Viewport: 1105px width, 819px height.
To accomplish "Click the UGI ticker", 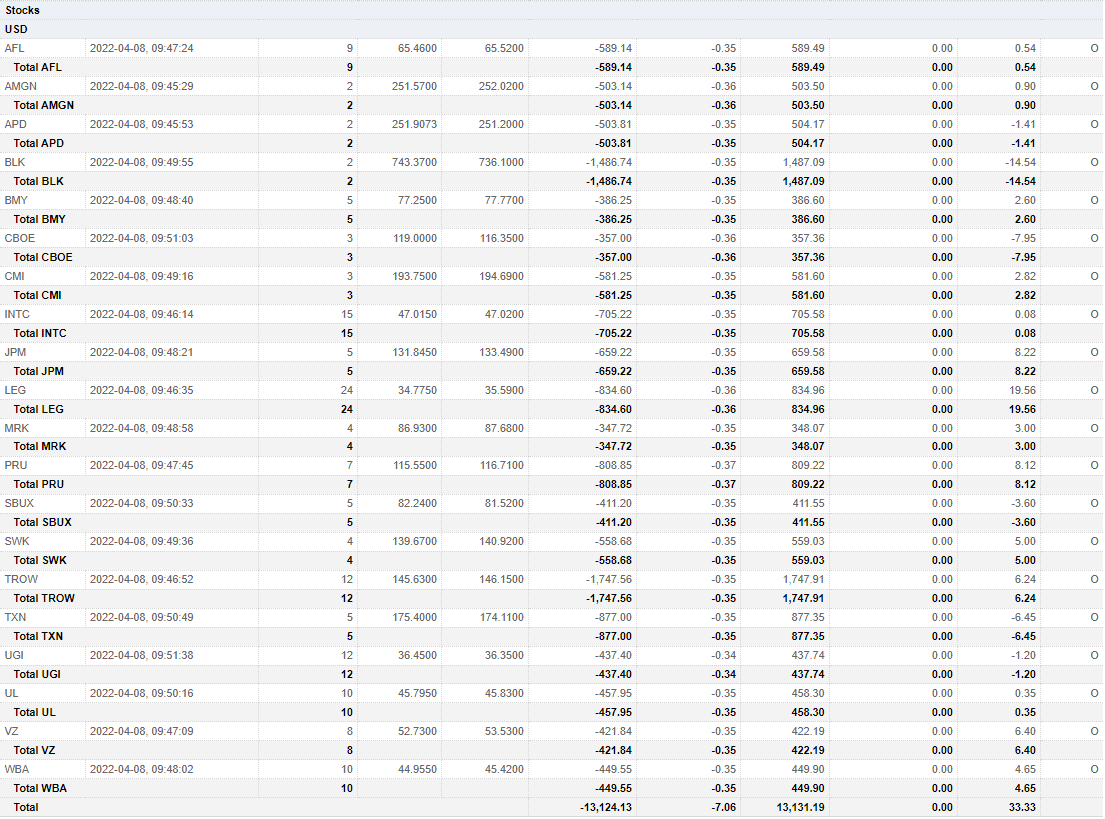I will 14,656.
